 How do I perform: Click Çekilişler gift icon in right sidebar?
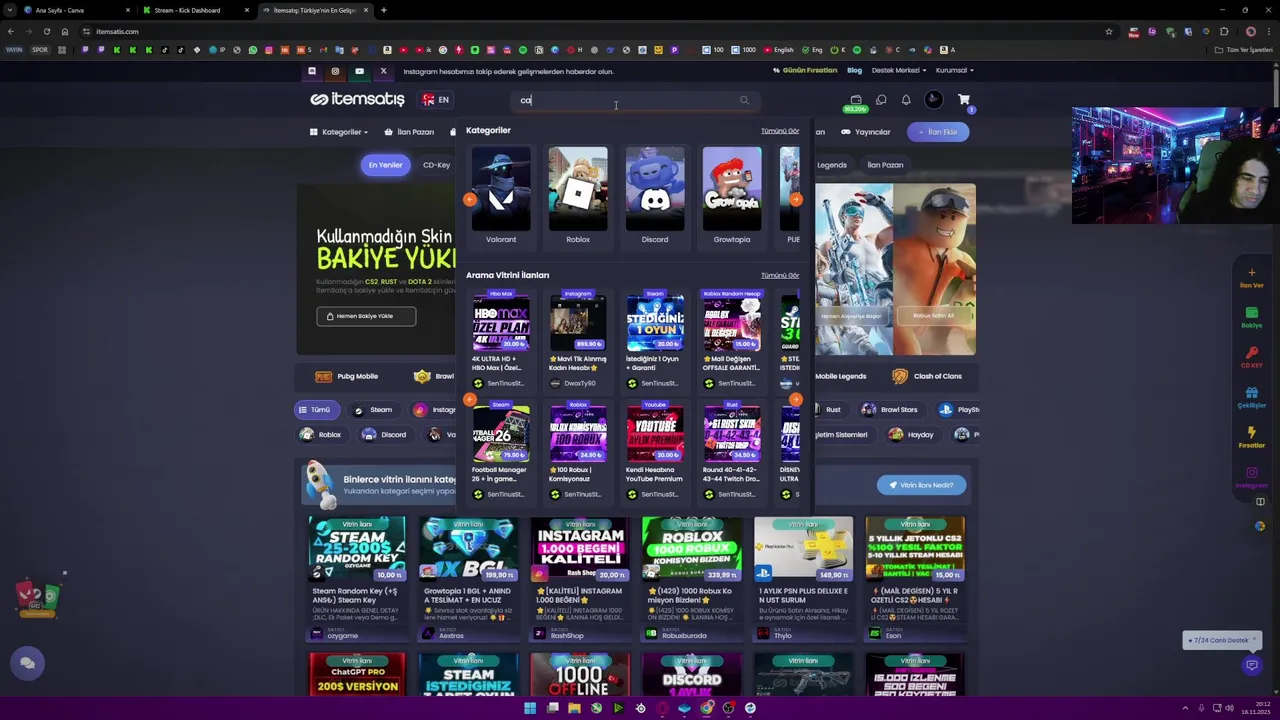click(x=1251, y=393)
